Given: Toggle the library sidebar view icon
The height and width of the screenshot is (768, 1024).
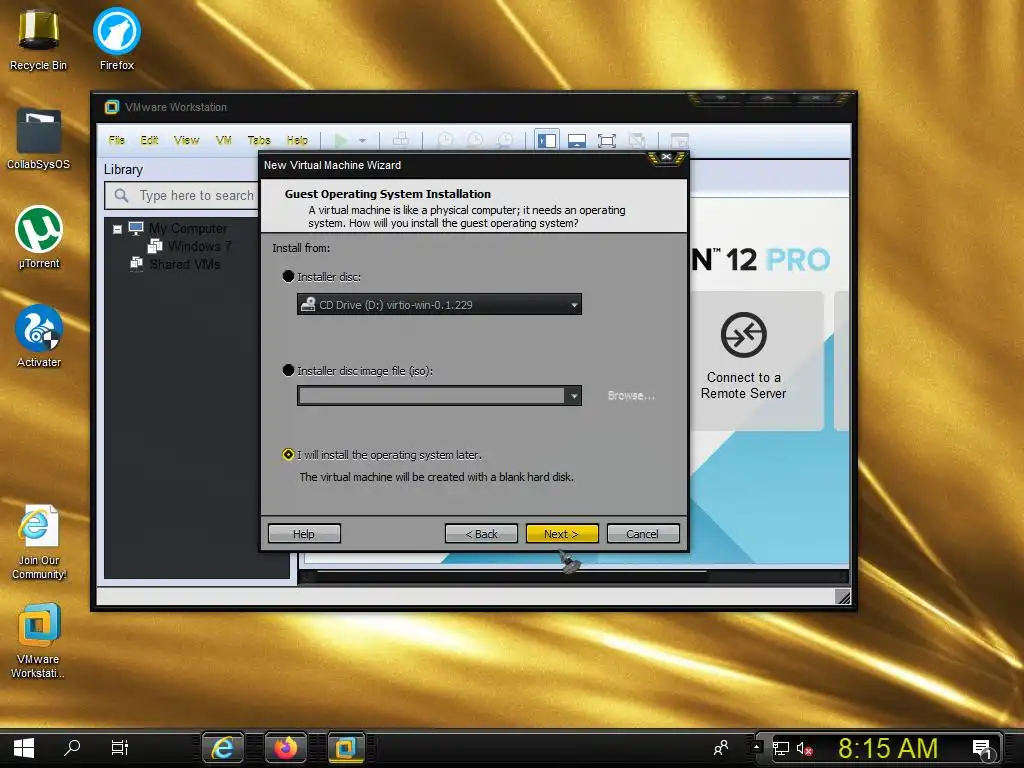Looking at the screenshot, I should tap(547, 140).
